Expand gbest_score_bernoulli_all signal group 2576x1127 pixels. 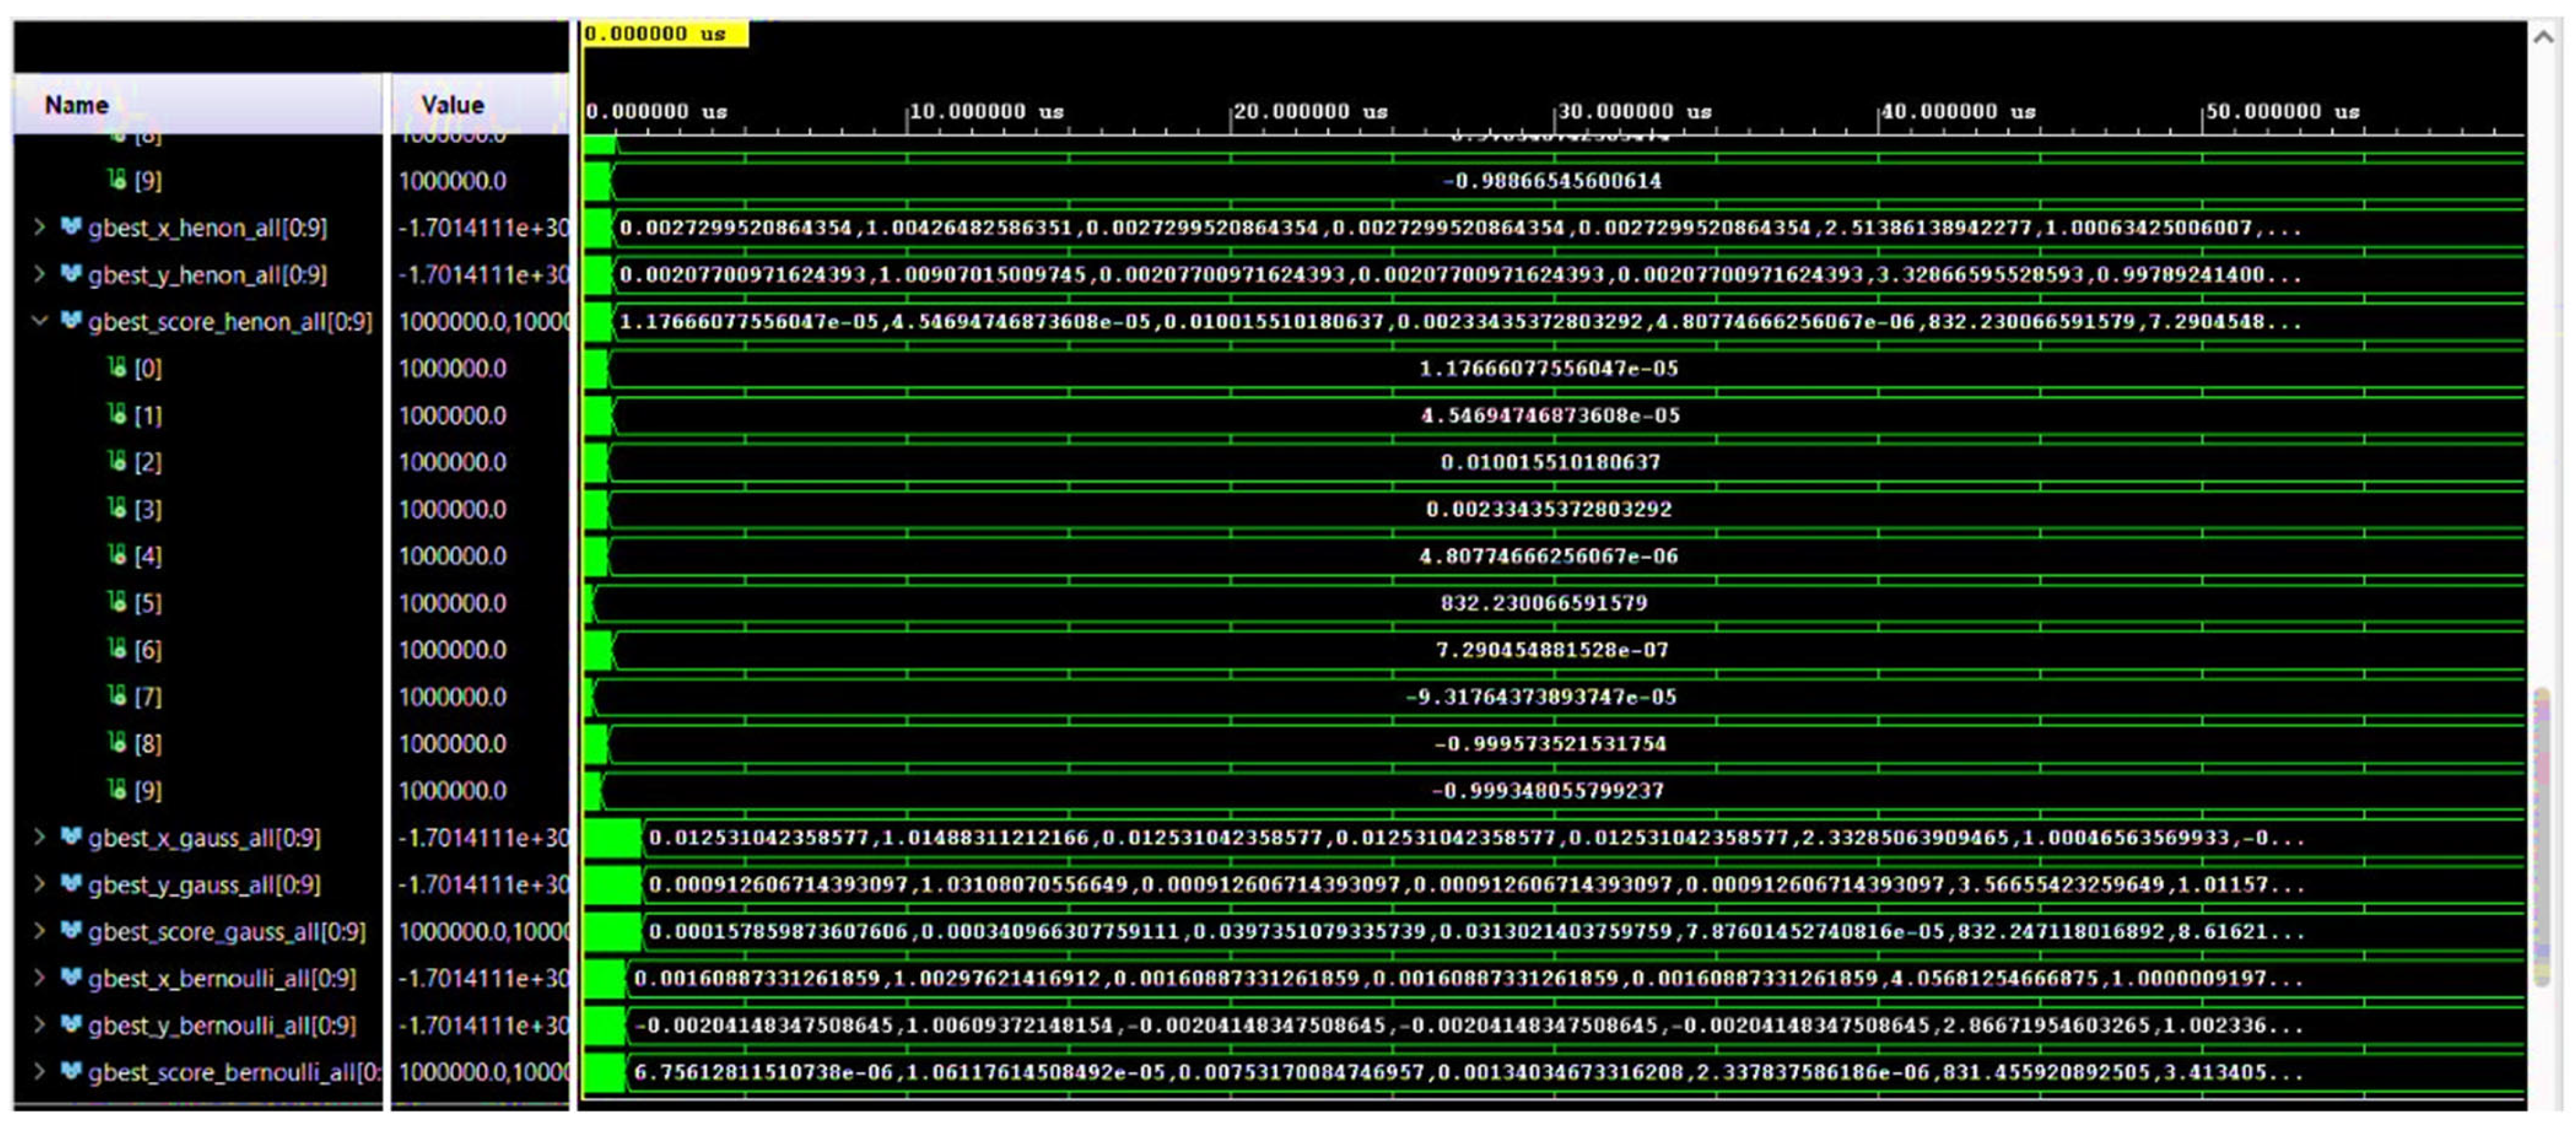[x=39, y=1072]
